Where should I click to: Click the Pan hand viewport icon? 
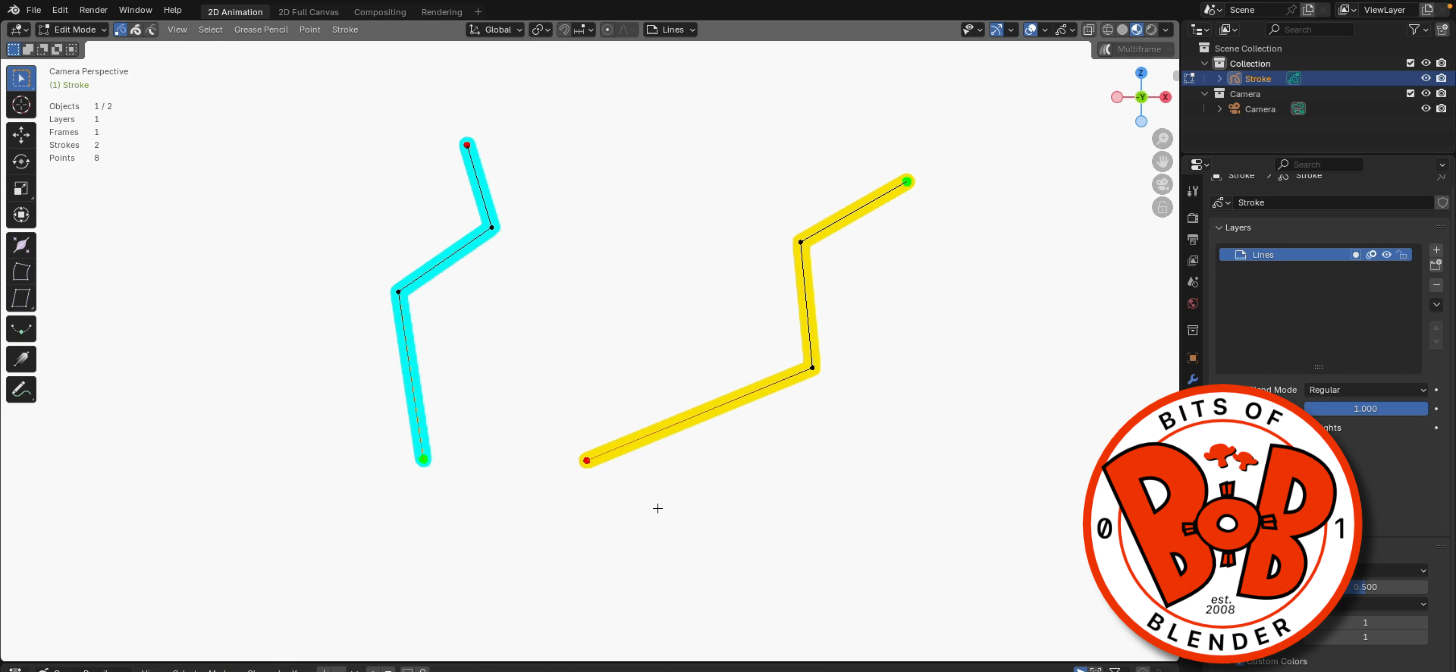[x=1162, y=161]
